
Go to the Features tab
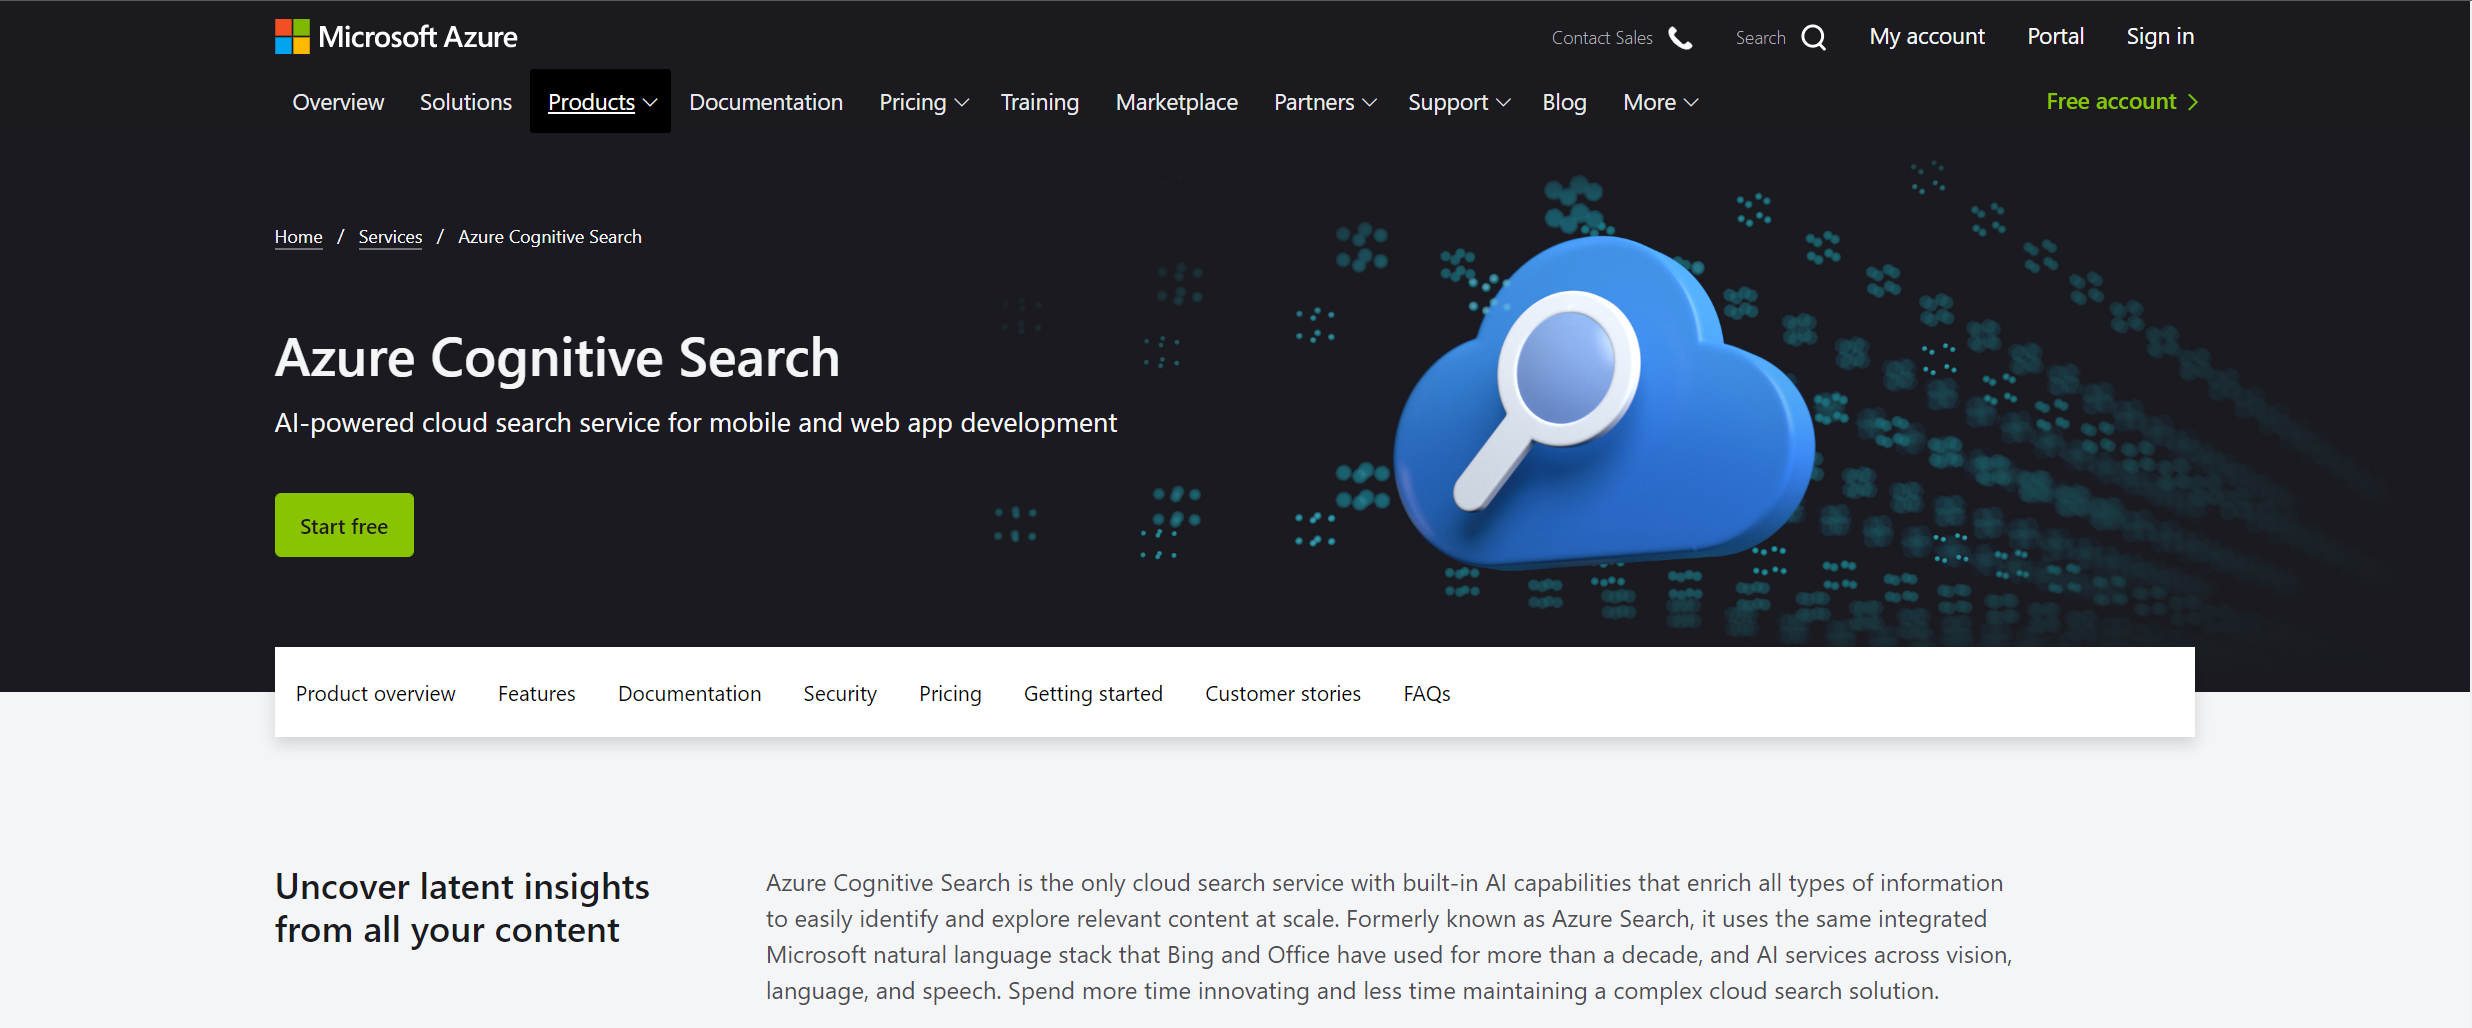coord(536,693)
